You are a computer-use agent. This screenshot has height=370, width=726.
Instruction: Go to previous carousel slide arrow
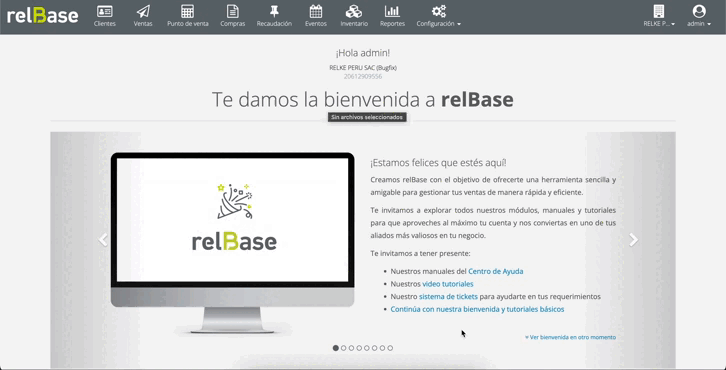103,239
